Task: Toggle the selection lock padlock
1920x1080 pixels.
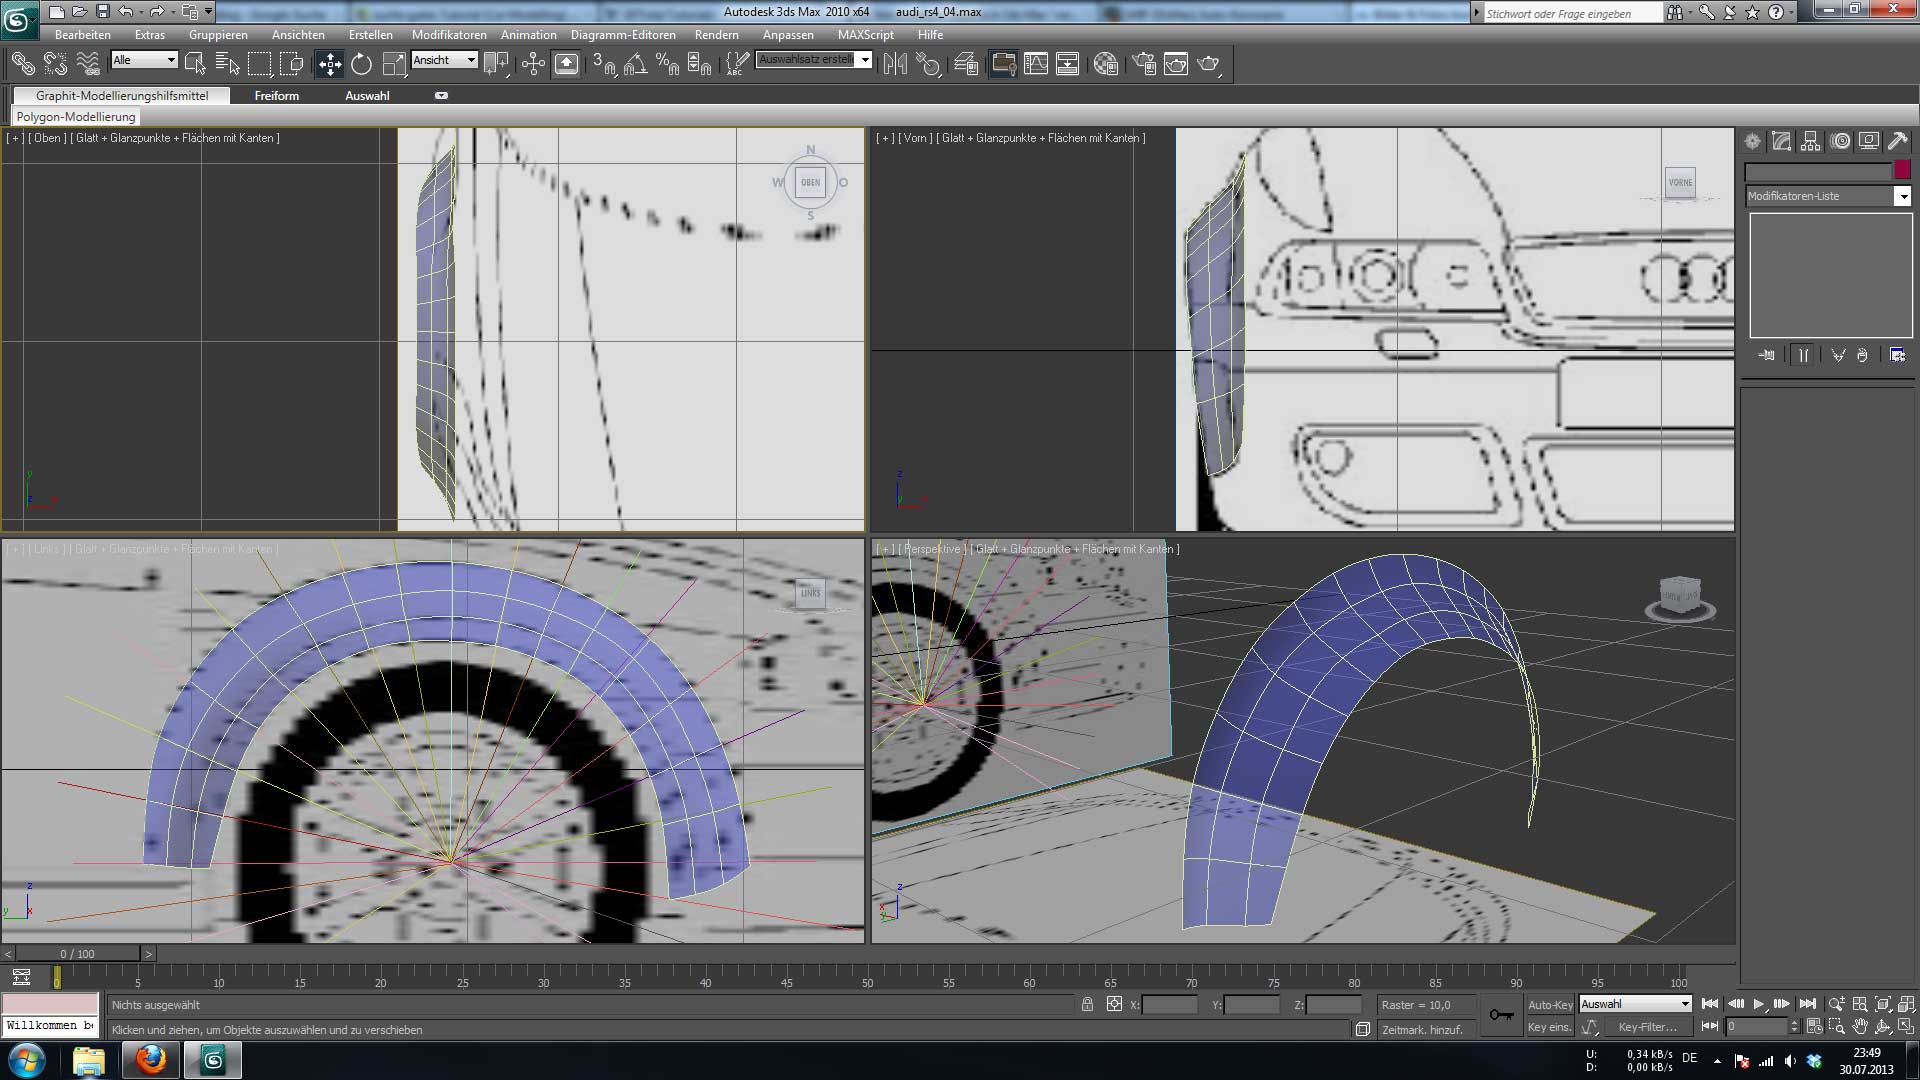Action: click(x=1087, y=1004)
